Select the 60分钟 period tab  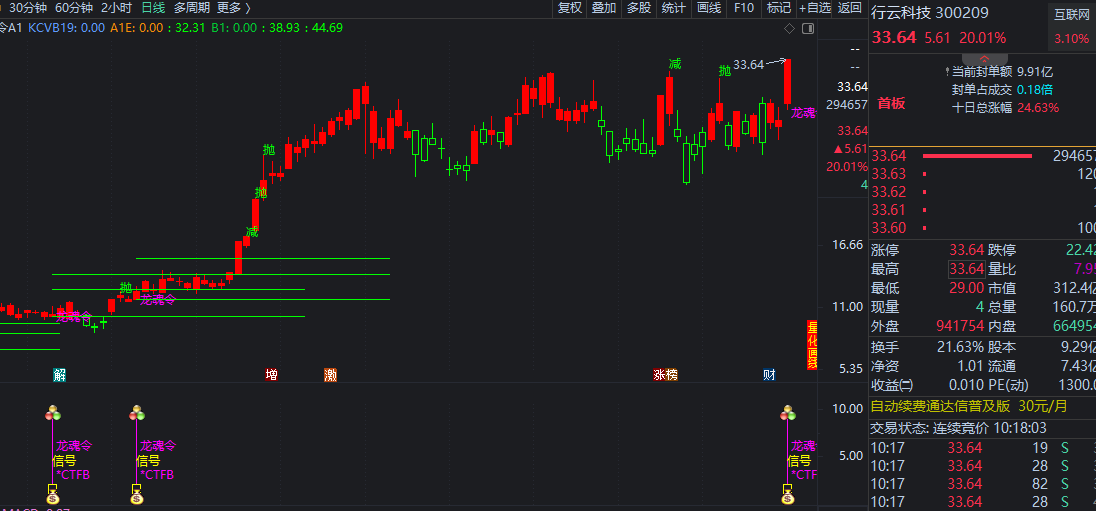coord(73,8)
